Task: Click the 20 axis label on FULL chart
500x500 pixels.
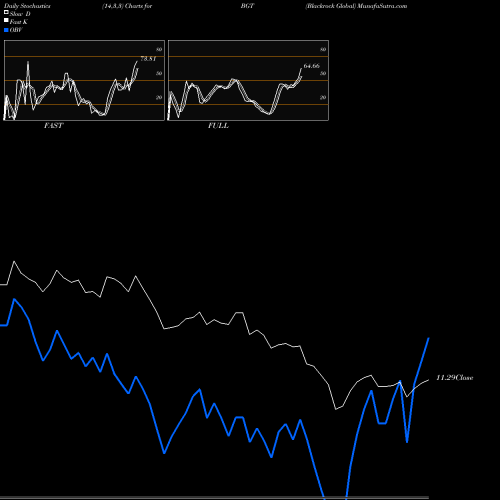Action: pyautogui.click(x=323, y=97)
